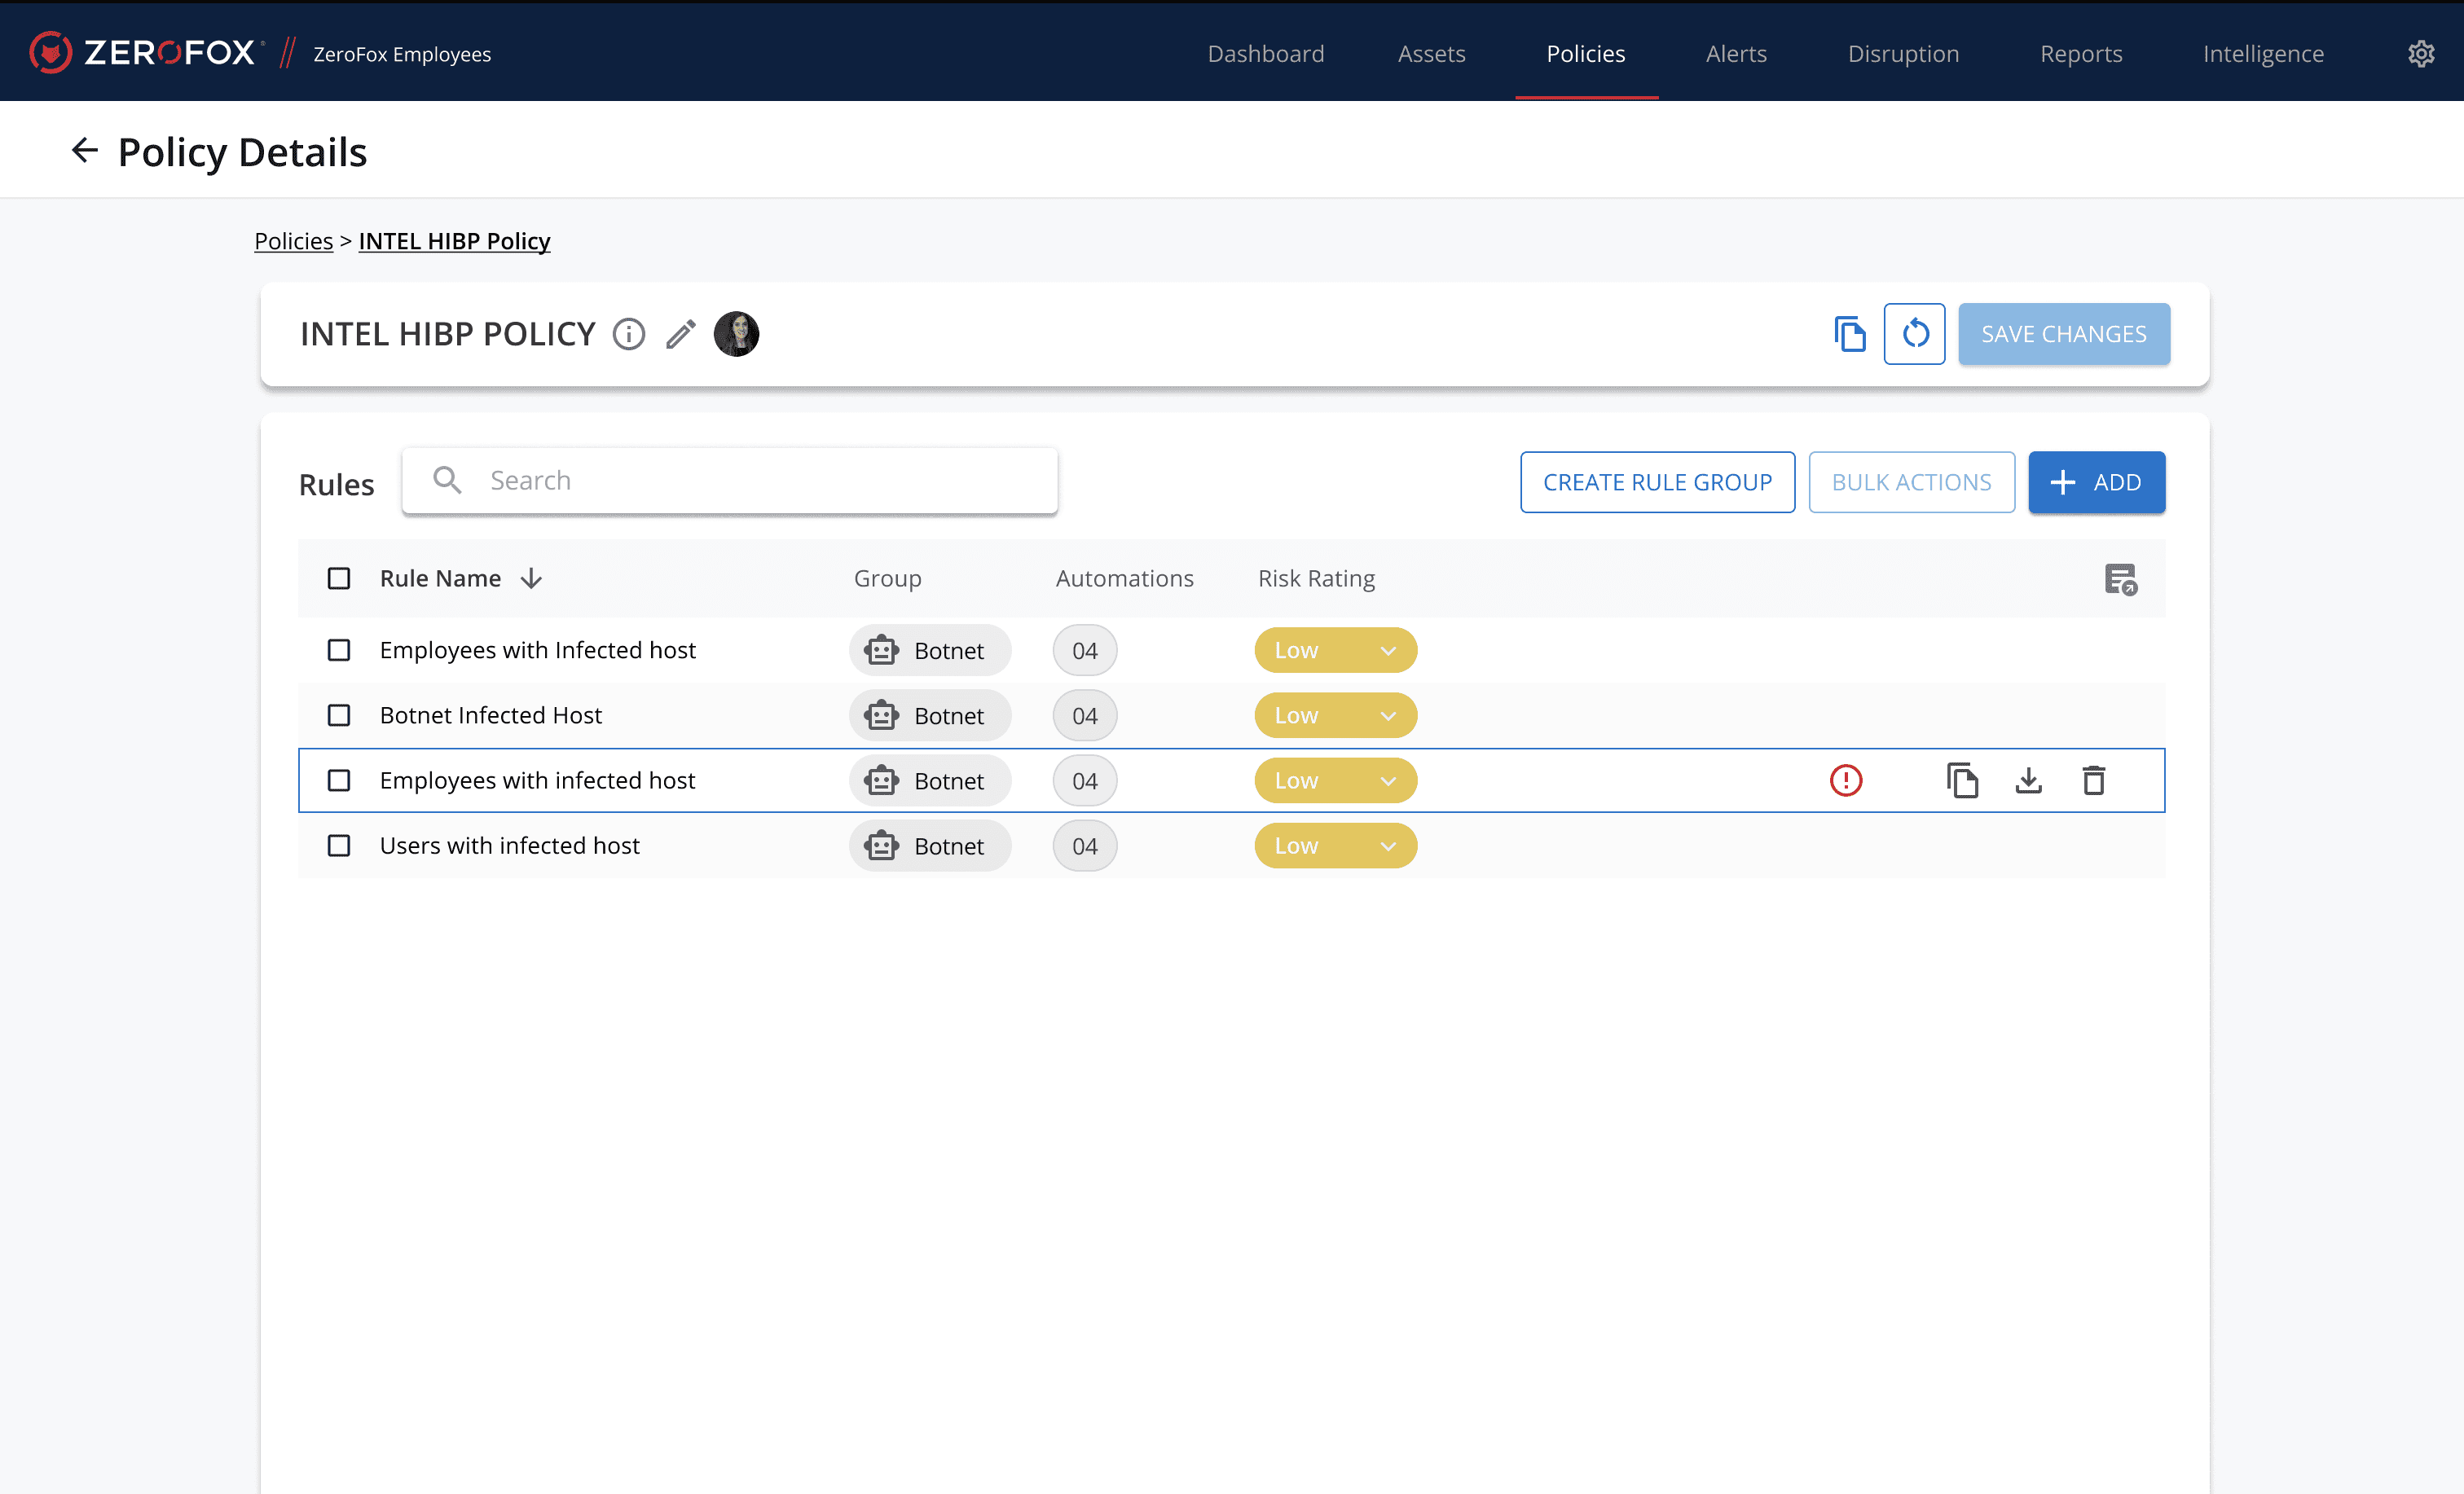Open table column settings icon
2464x1494 pixels.
(2120, 579)
